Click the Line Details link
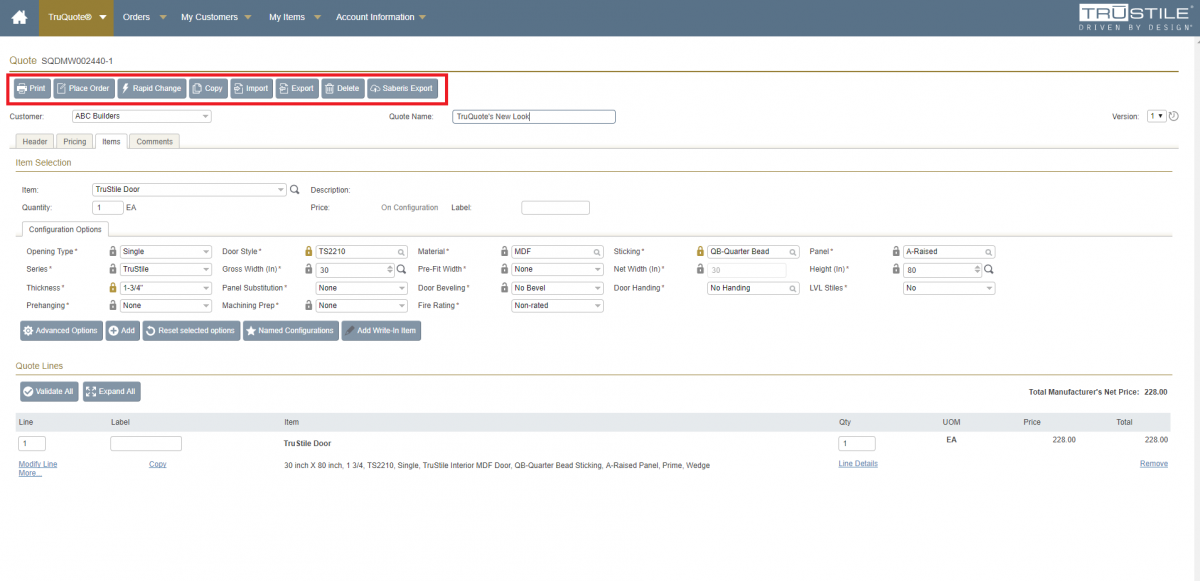This screenshot has width=1200, height=581. pyautogui.click(x=858, y=464)
